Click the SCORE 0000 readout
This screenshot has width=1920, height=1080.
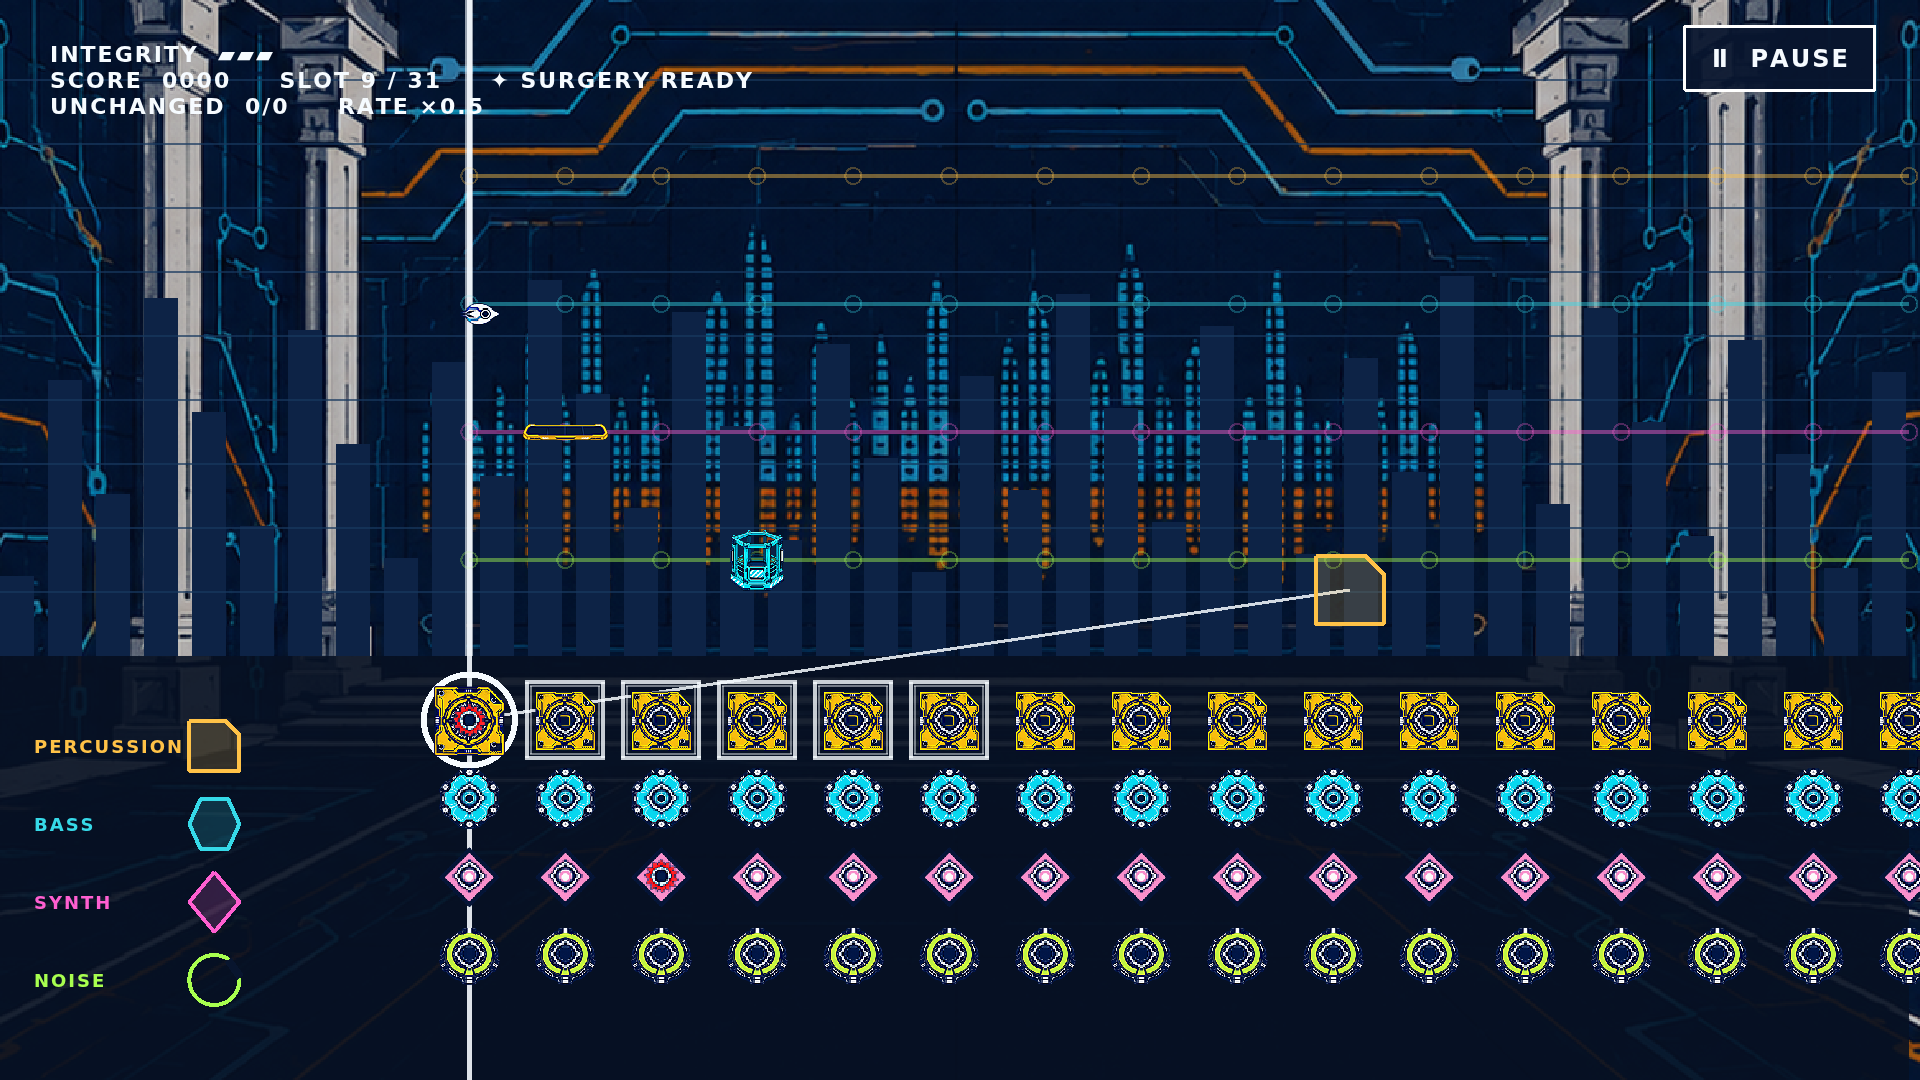[140, 80]
